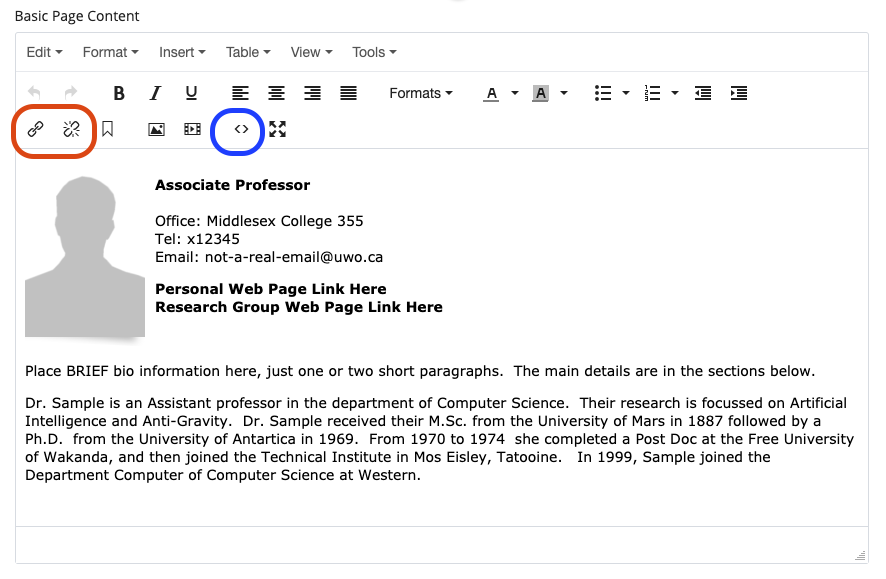The height and width of the screenshot is (579, 886).
Task: Click the Personal Web Page Link Here text
Action: pyautogui.click(x=270, y=289)
